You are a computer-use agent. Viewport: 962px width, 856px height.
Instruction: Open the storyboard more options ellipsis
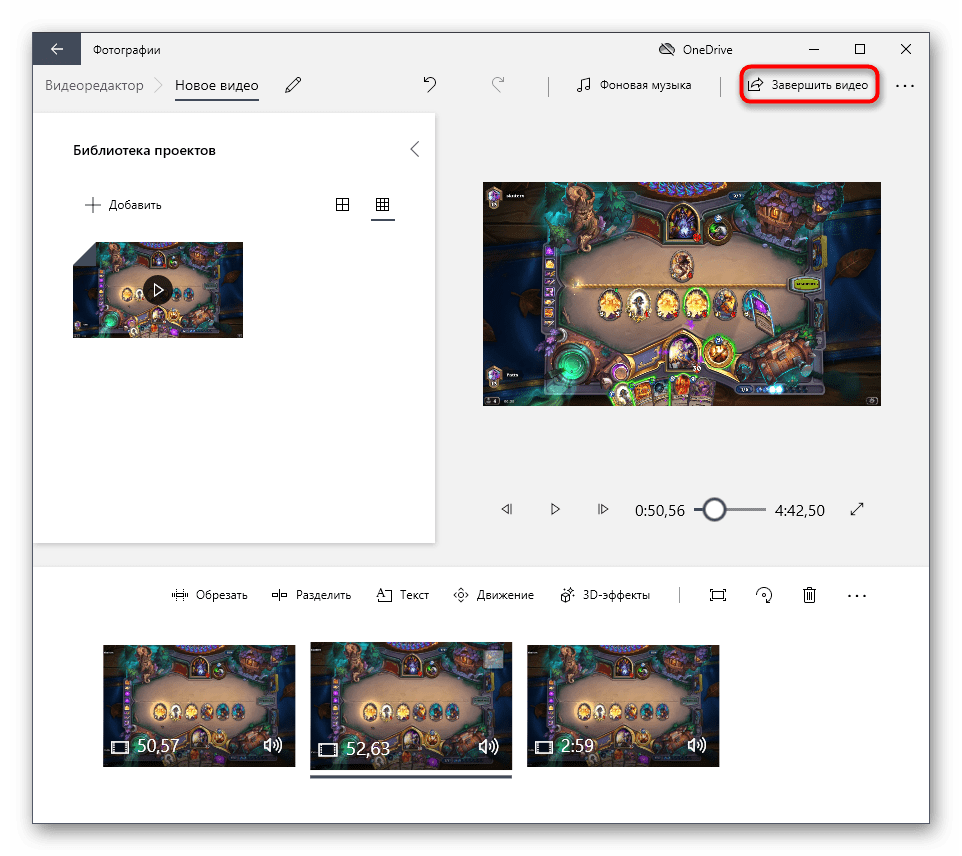point(857,595)
